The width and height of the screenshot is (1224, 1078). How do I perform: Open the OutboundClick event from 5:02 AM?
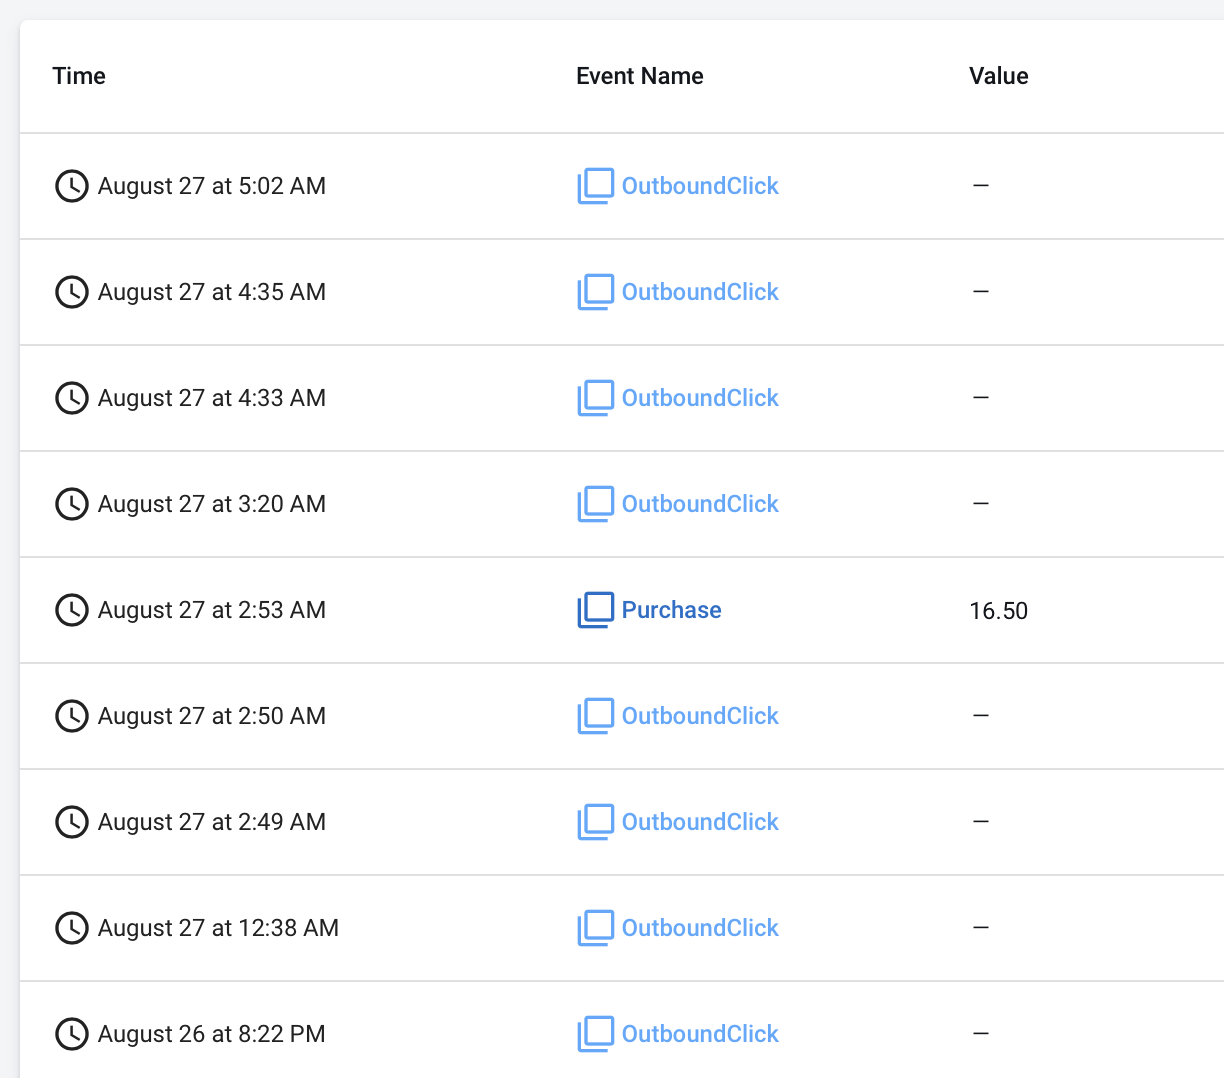point(700,186)
